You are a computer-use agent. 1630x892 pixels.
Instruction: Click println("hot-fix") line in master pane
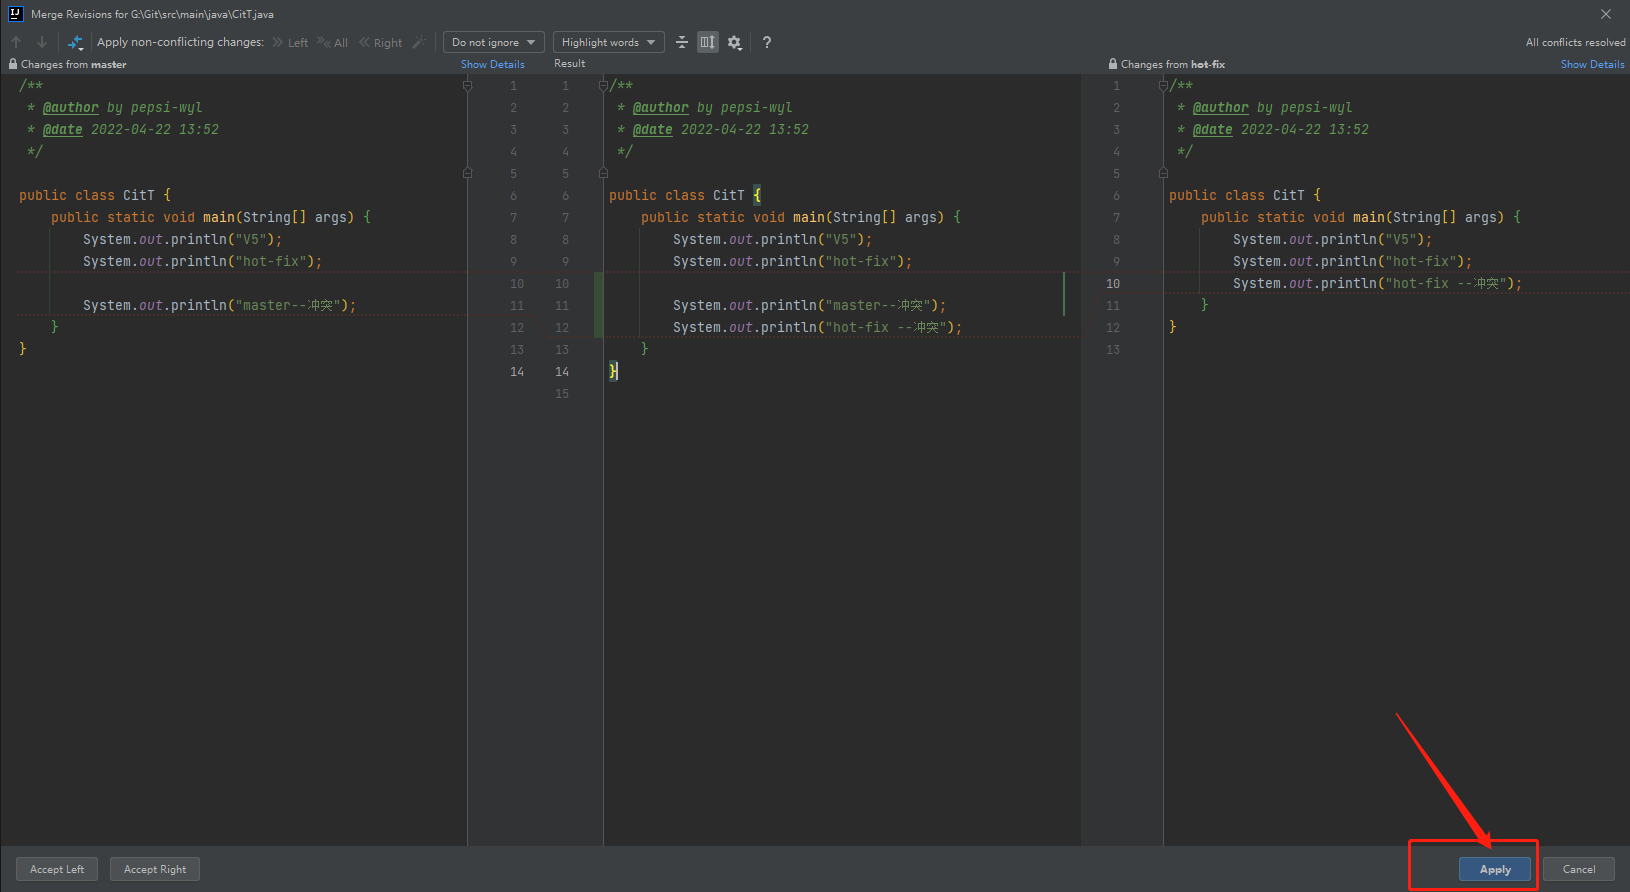(202, 261)
